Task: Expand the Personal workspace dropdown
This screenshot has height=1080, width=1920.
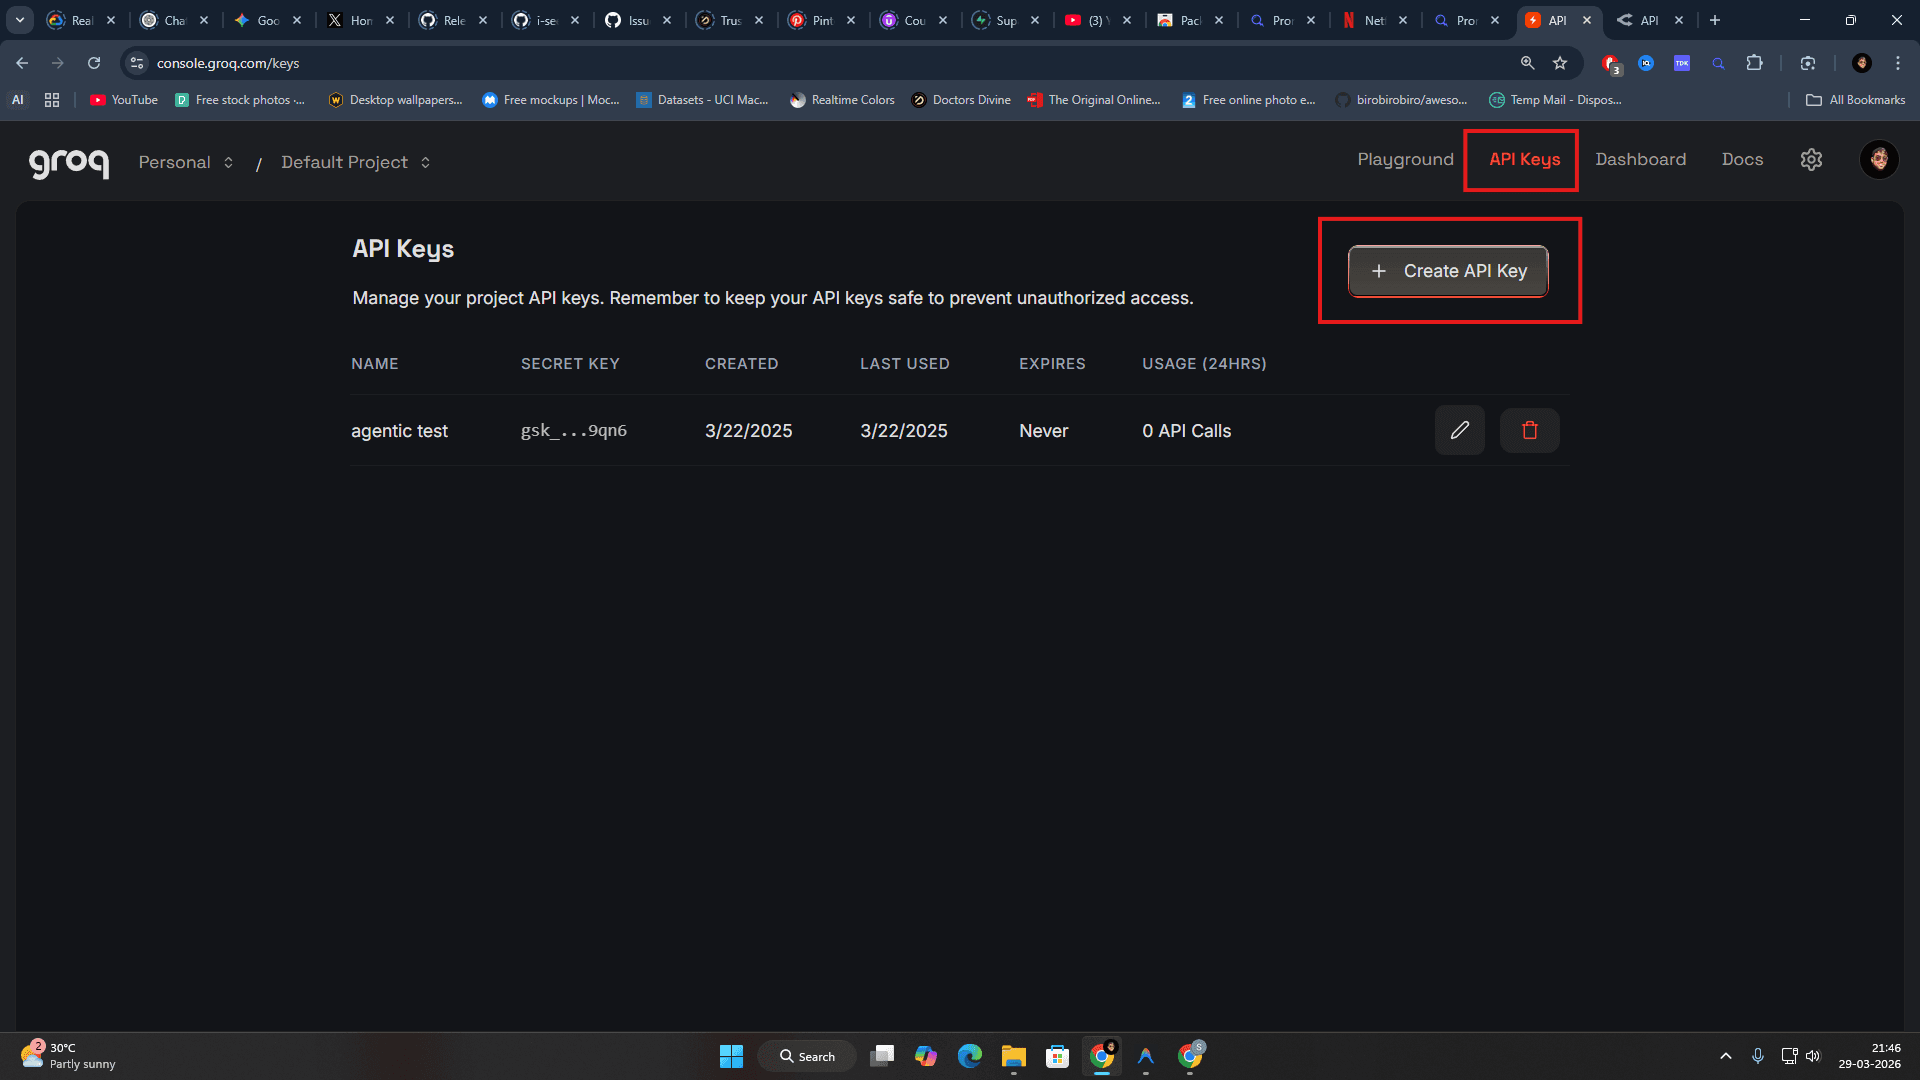Action: (186, 161)
